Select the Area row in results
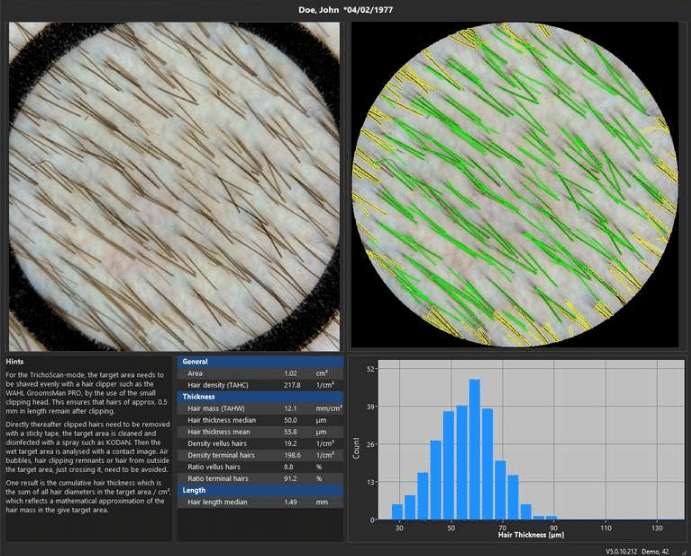 coord(259,373)
